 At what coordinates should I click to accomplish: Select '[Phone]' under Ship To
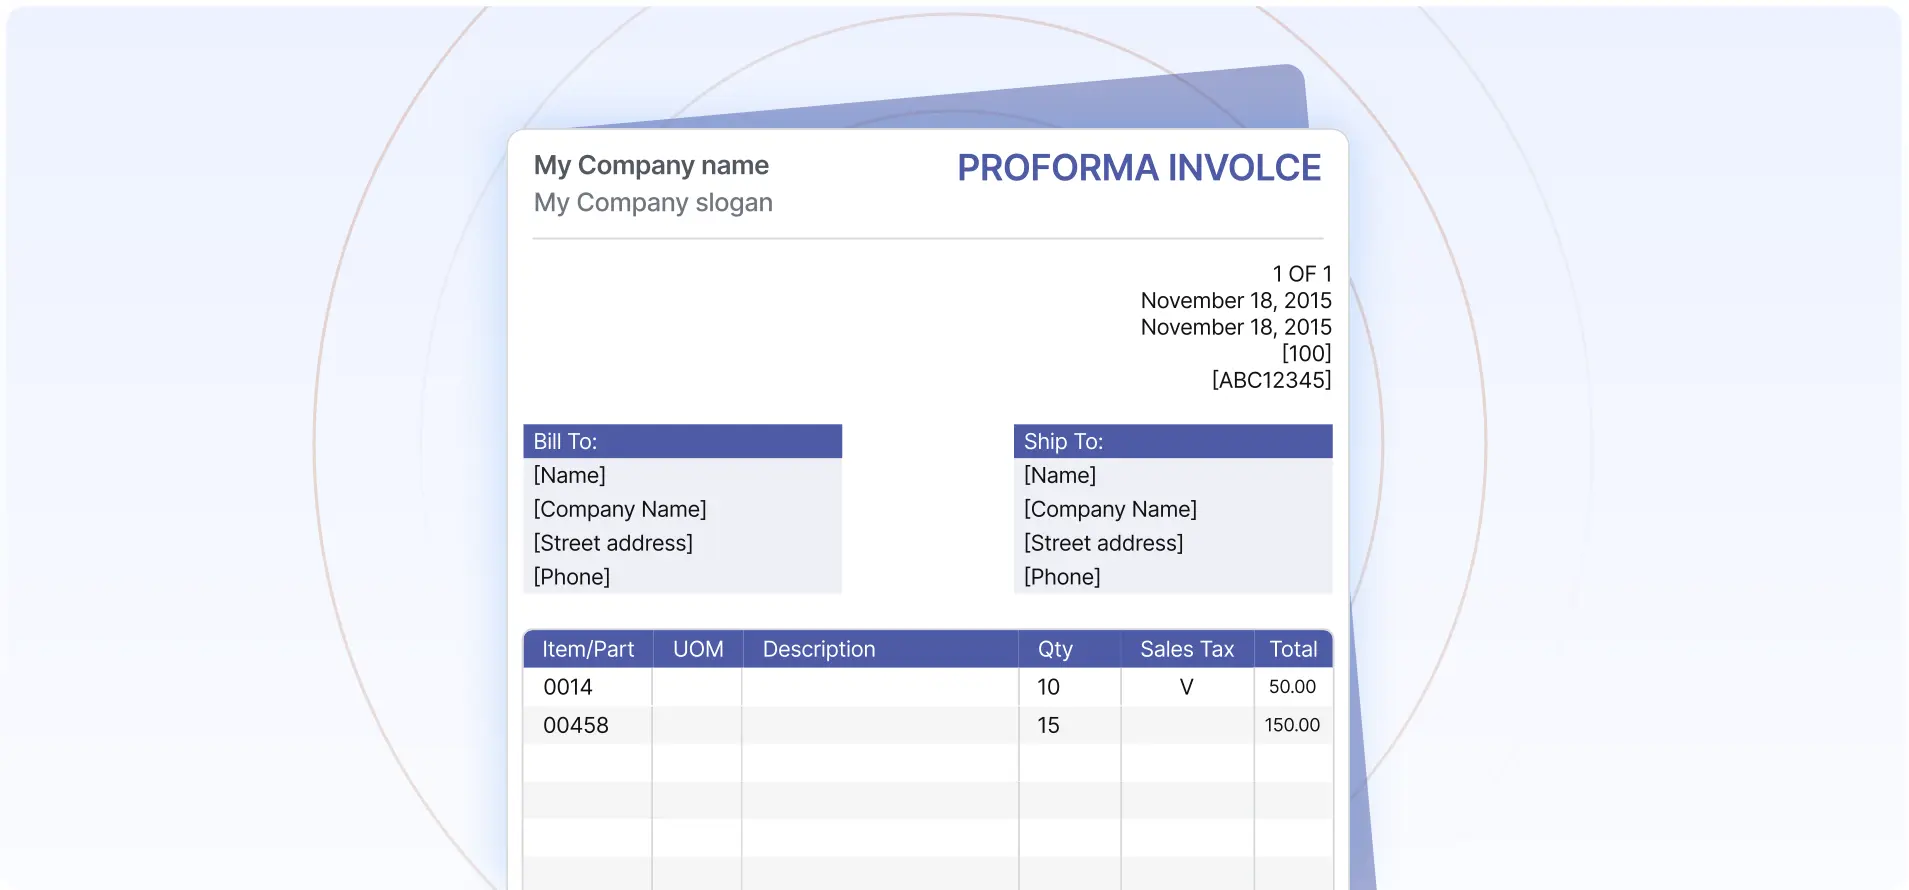coord(1062,577)
